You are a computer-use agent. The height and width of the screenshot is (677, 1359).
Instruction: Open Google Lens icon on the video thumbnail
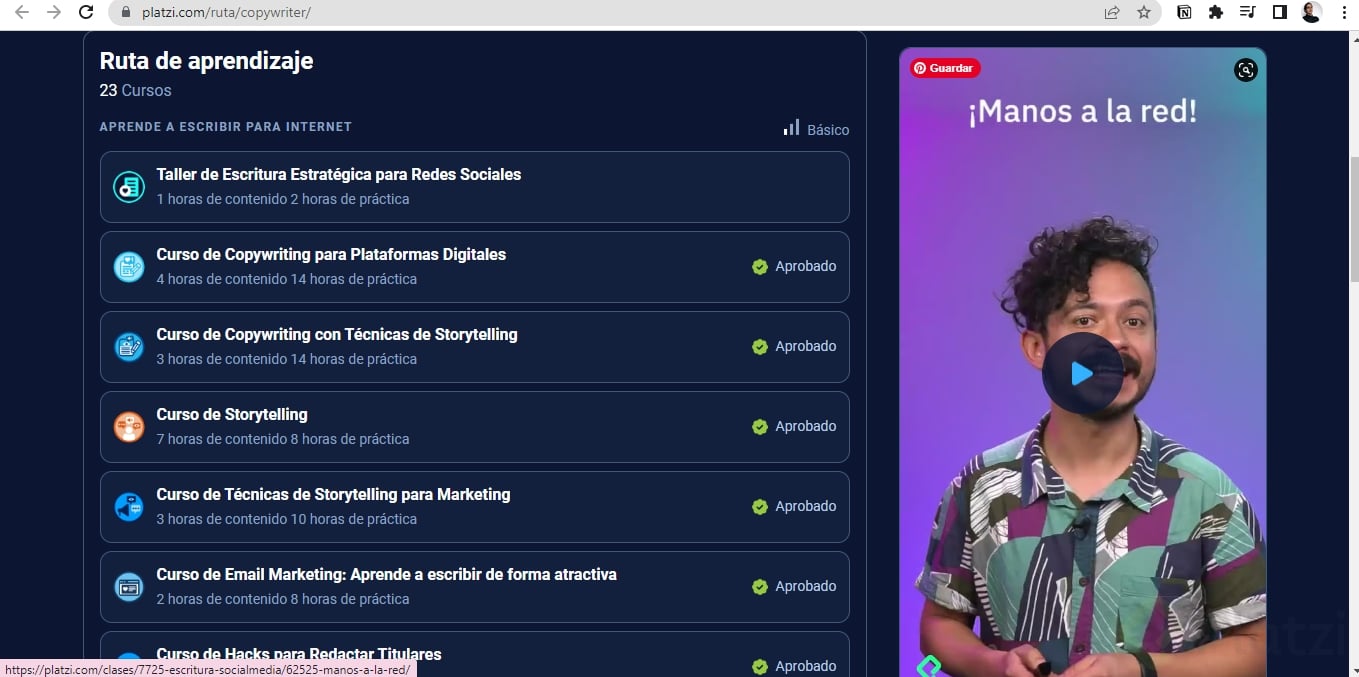(x=1245, y=70)
